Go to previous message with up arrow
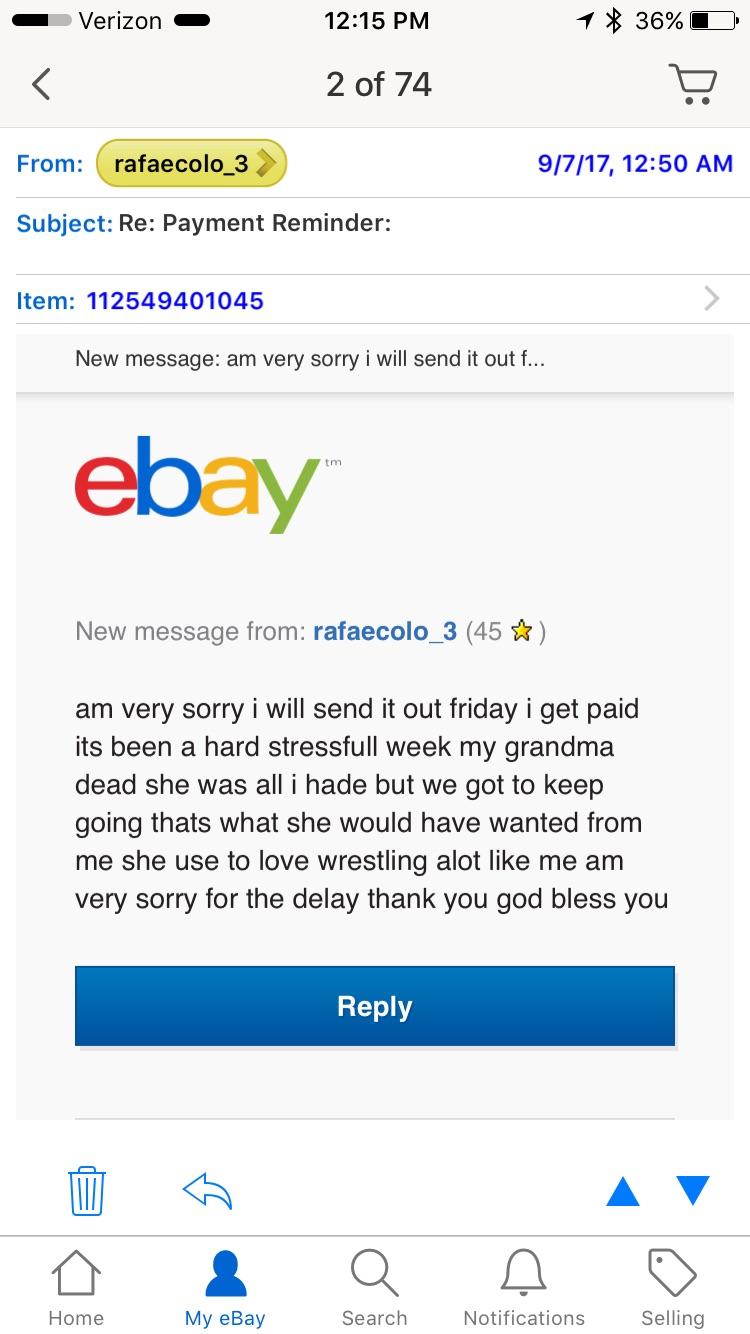Image resolution: width=750 pixels, height=1334 pixels. tap(622, 1190)
